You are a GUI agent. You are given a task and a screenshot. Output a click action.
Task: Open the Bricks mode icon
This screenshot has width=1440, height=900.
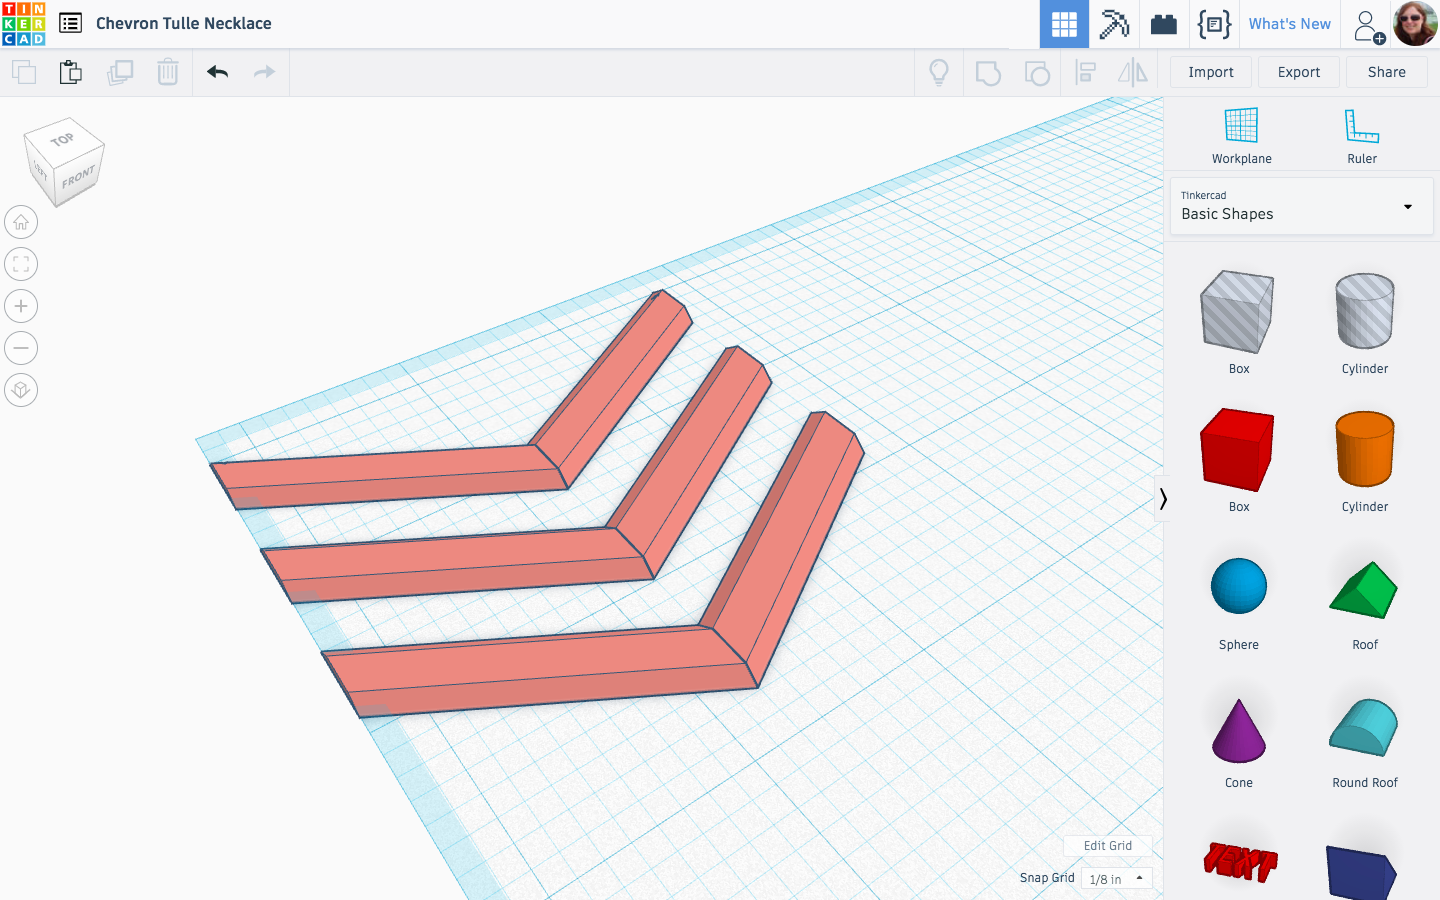1164,24
